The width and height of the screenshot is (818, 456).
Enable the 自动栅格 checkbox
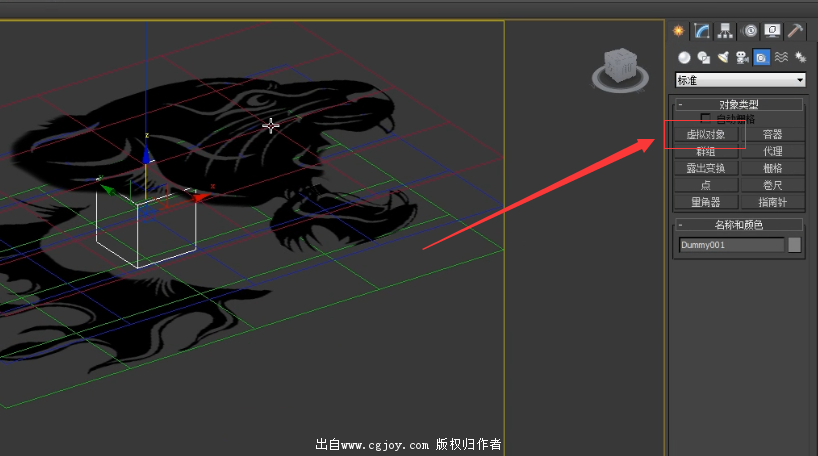[706, 119]
